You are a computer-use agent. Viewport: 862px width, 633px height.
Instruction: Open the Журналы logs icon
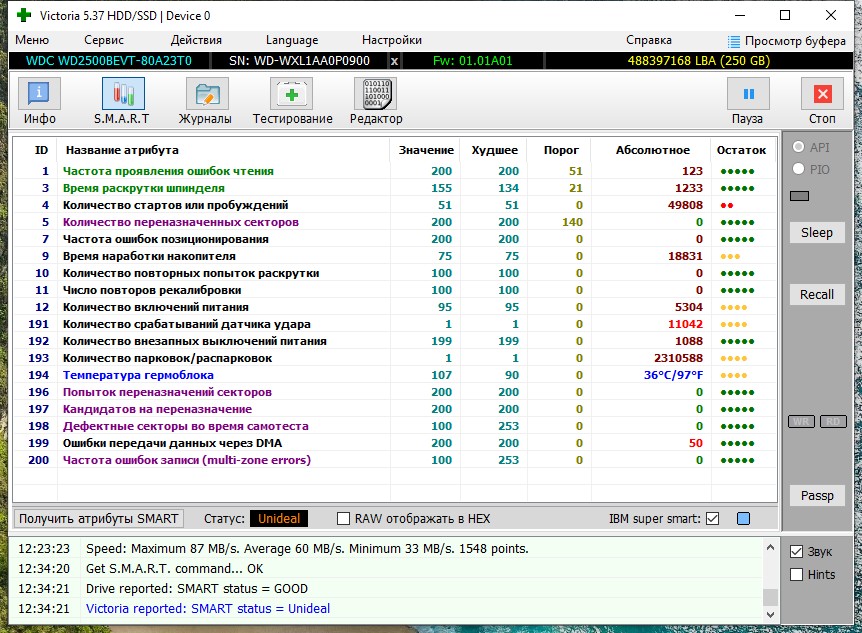click(x=207, y=93)
